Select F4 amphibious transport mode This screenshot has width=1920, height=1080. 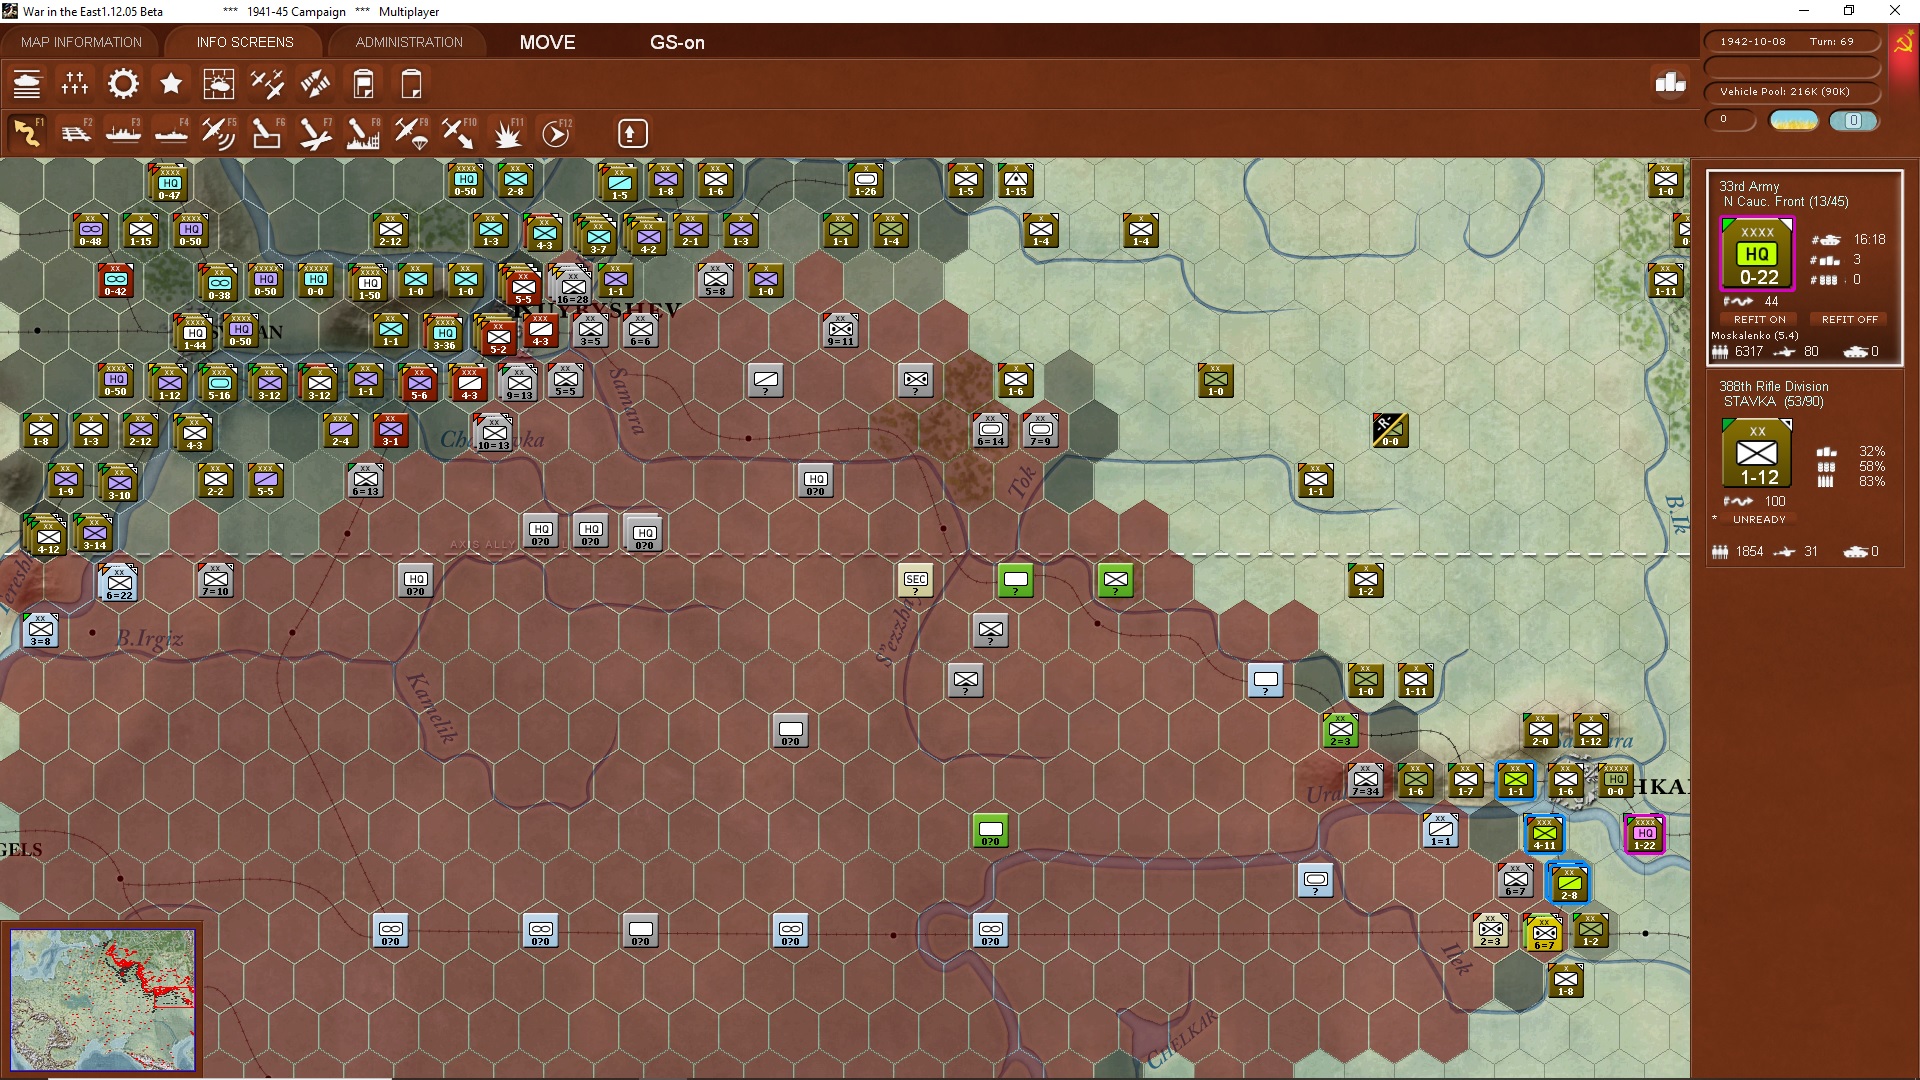pyautogui.click(x=171, y=133)
